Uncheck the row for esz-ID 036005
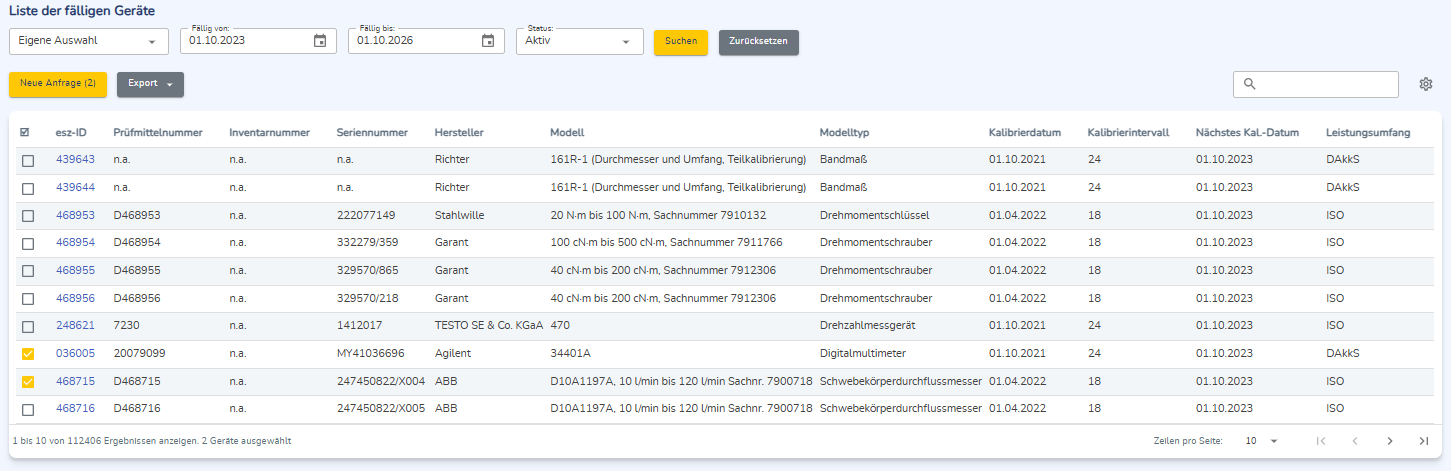Viewport: 1451px width, 471px height. click(x=28, y=353)
